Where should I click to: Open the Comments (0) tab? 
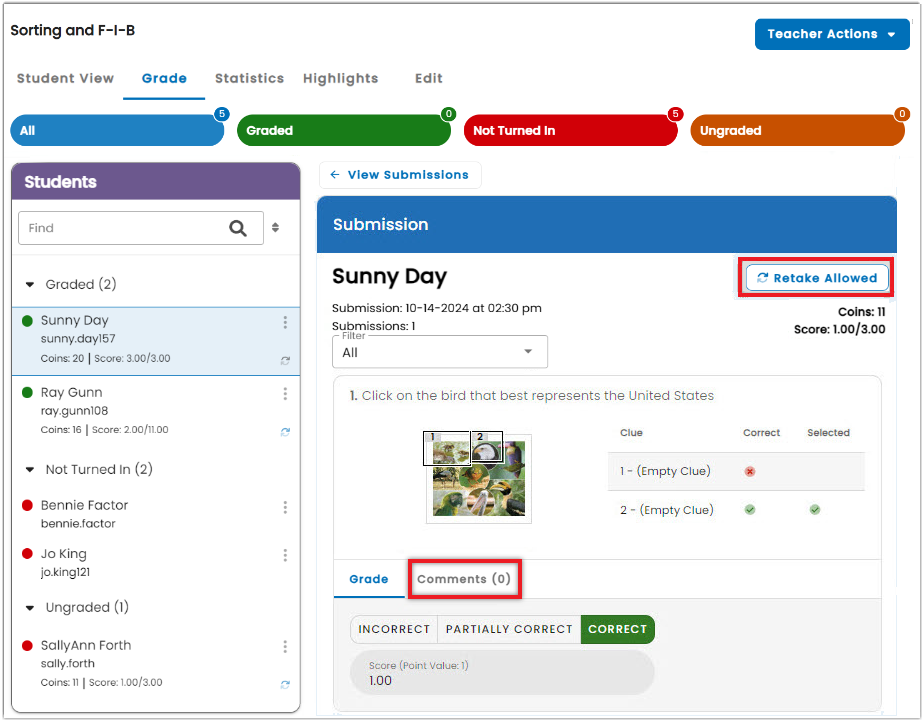(464, 579)
